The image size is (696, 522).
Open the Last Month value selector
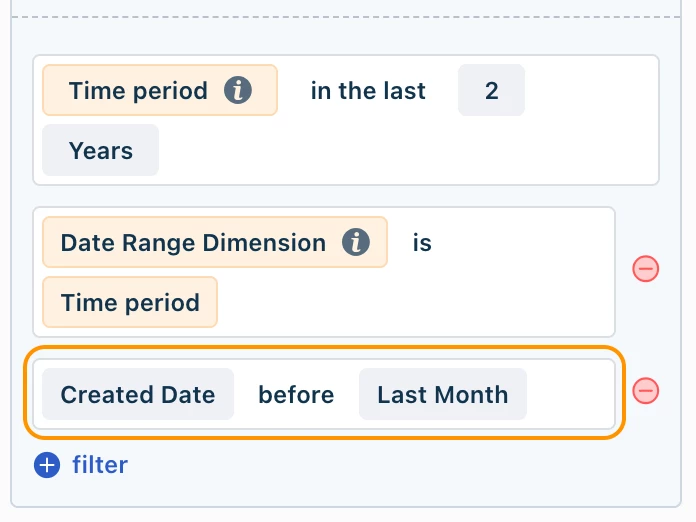coord(443,394)
